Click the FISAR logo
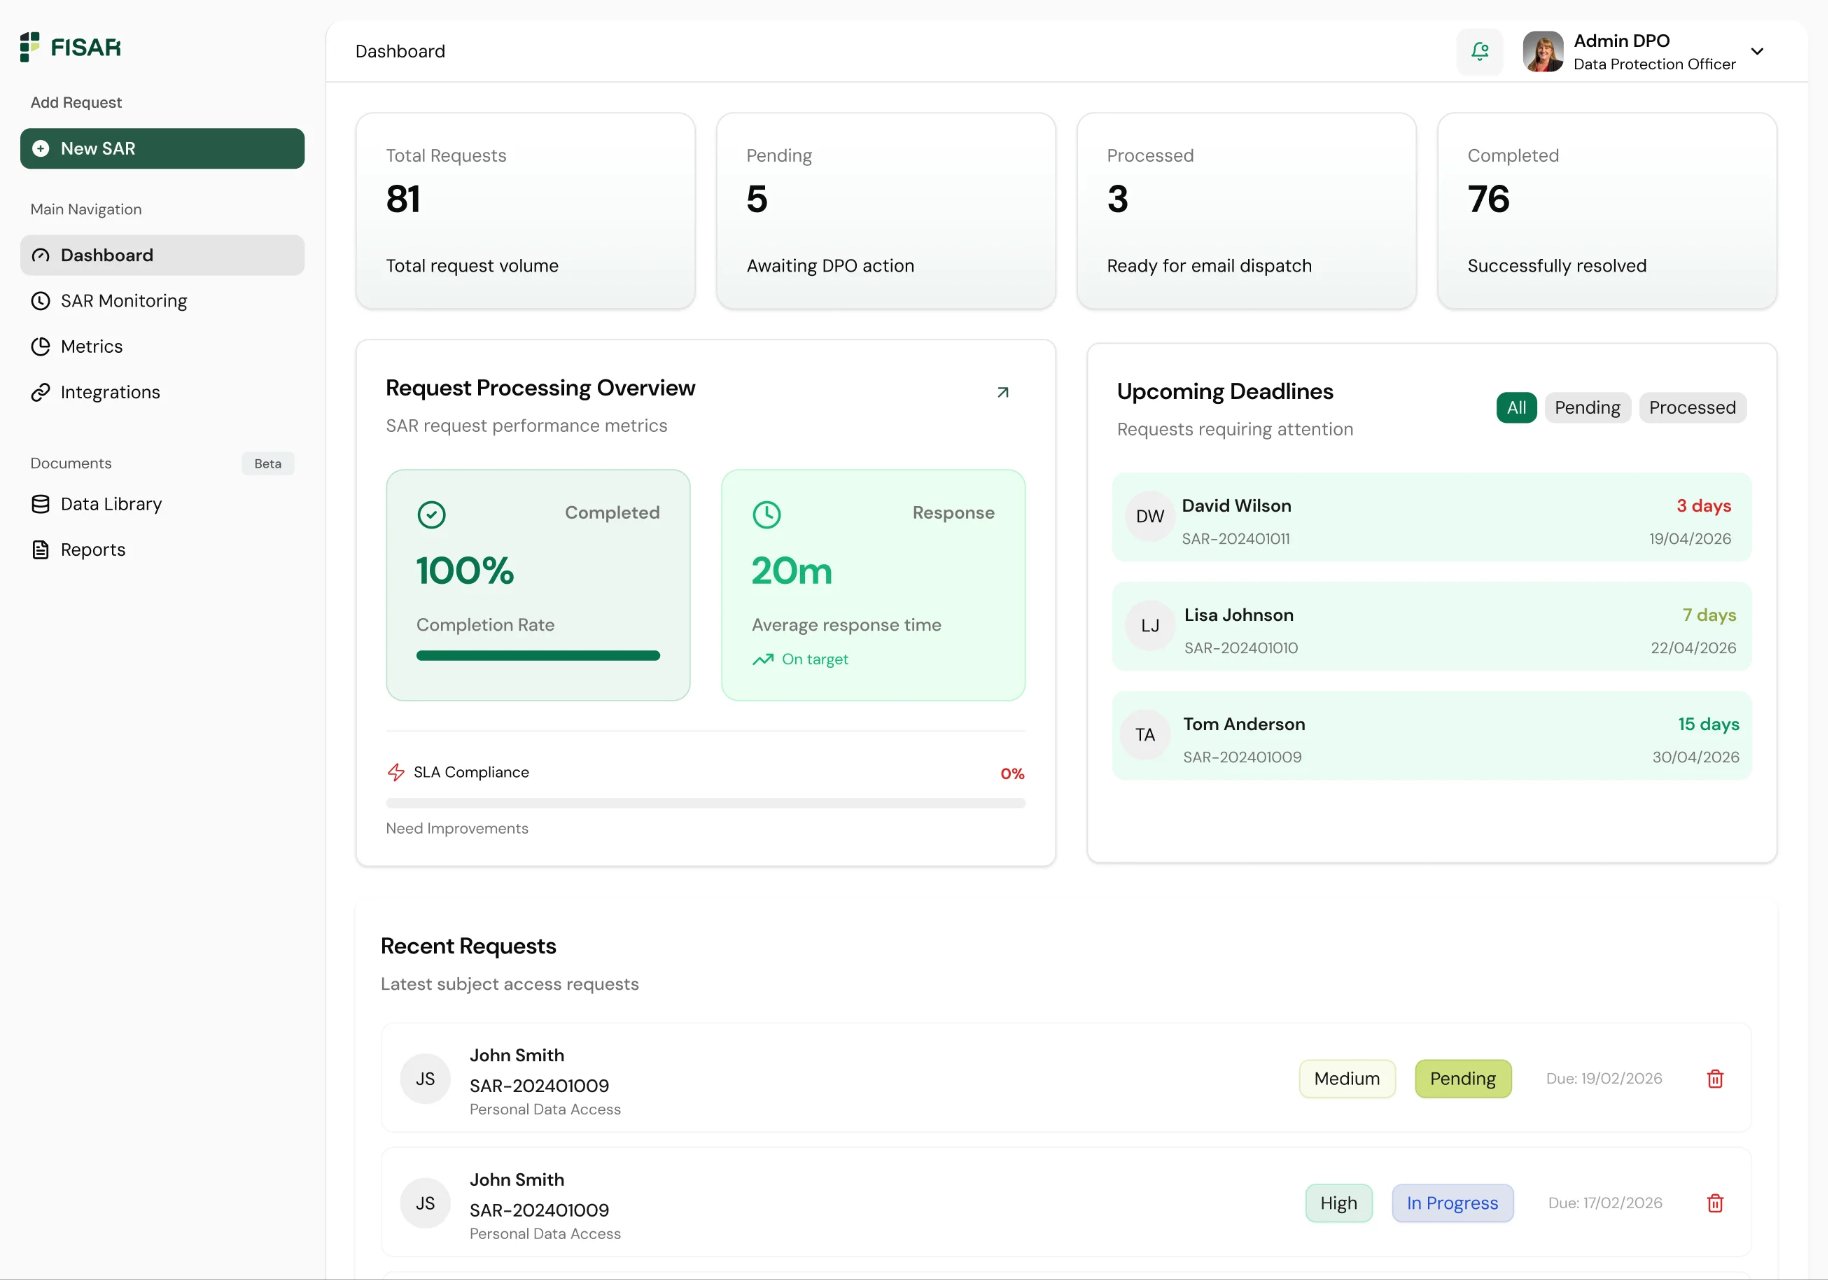Screen dimensions: 1828x1280 (x=70, y=47)
